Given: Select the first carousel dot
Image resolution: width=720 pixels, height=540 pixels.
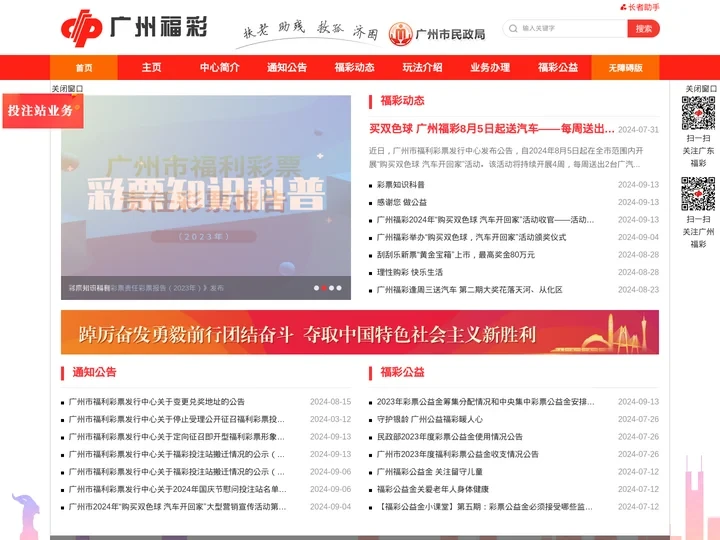Looking at the screenshot, I should pyautogui.click(x=316, y=288).
